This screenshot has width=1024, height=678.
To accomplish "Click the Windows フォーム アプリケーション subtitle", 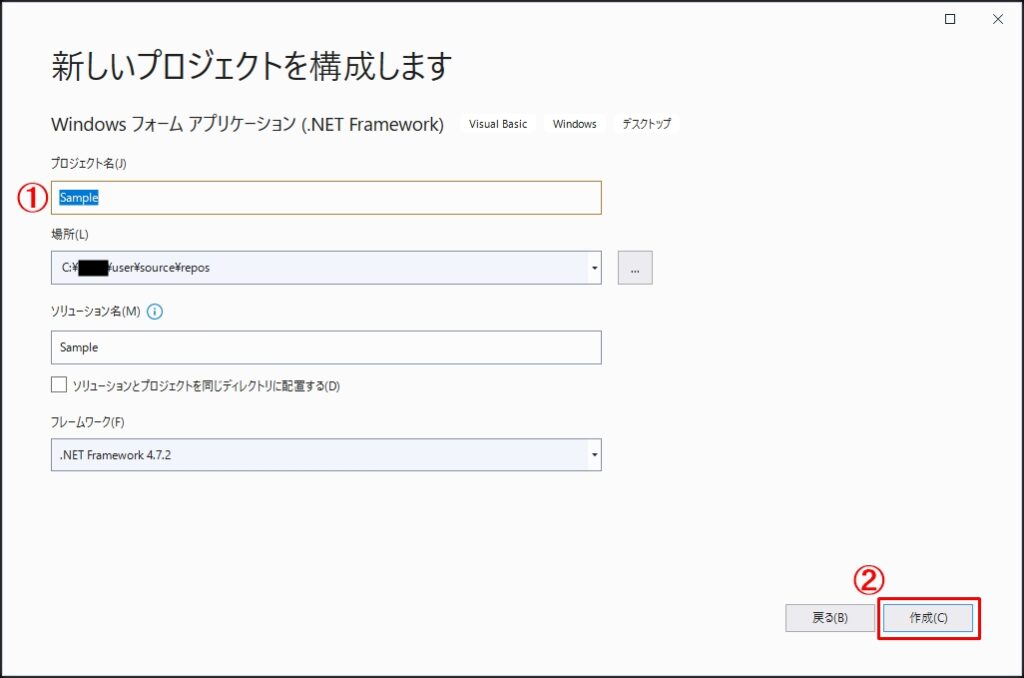I will coord(247,124).
